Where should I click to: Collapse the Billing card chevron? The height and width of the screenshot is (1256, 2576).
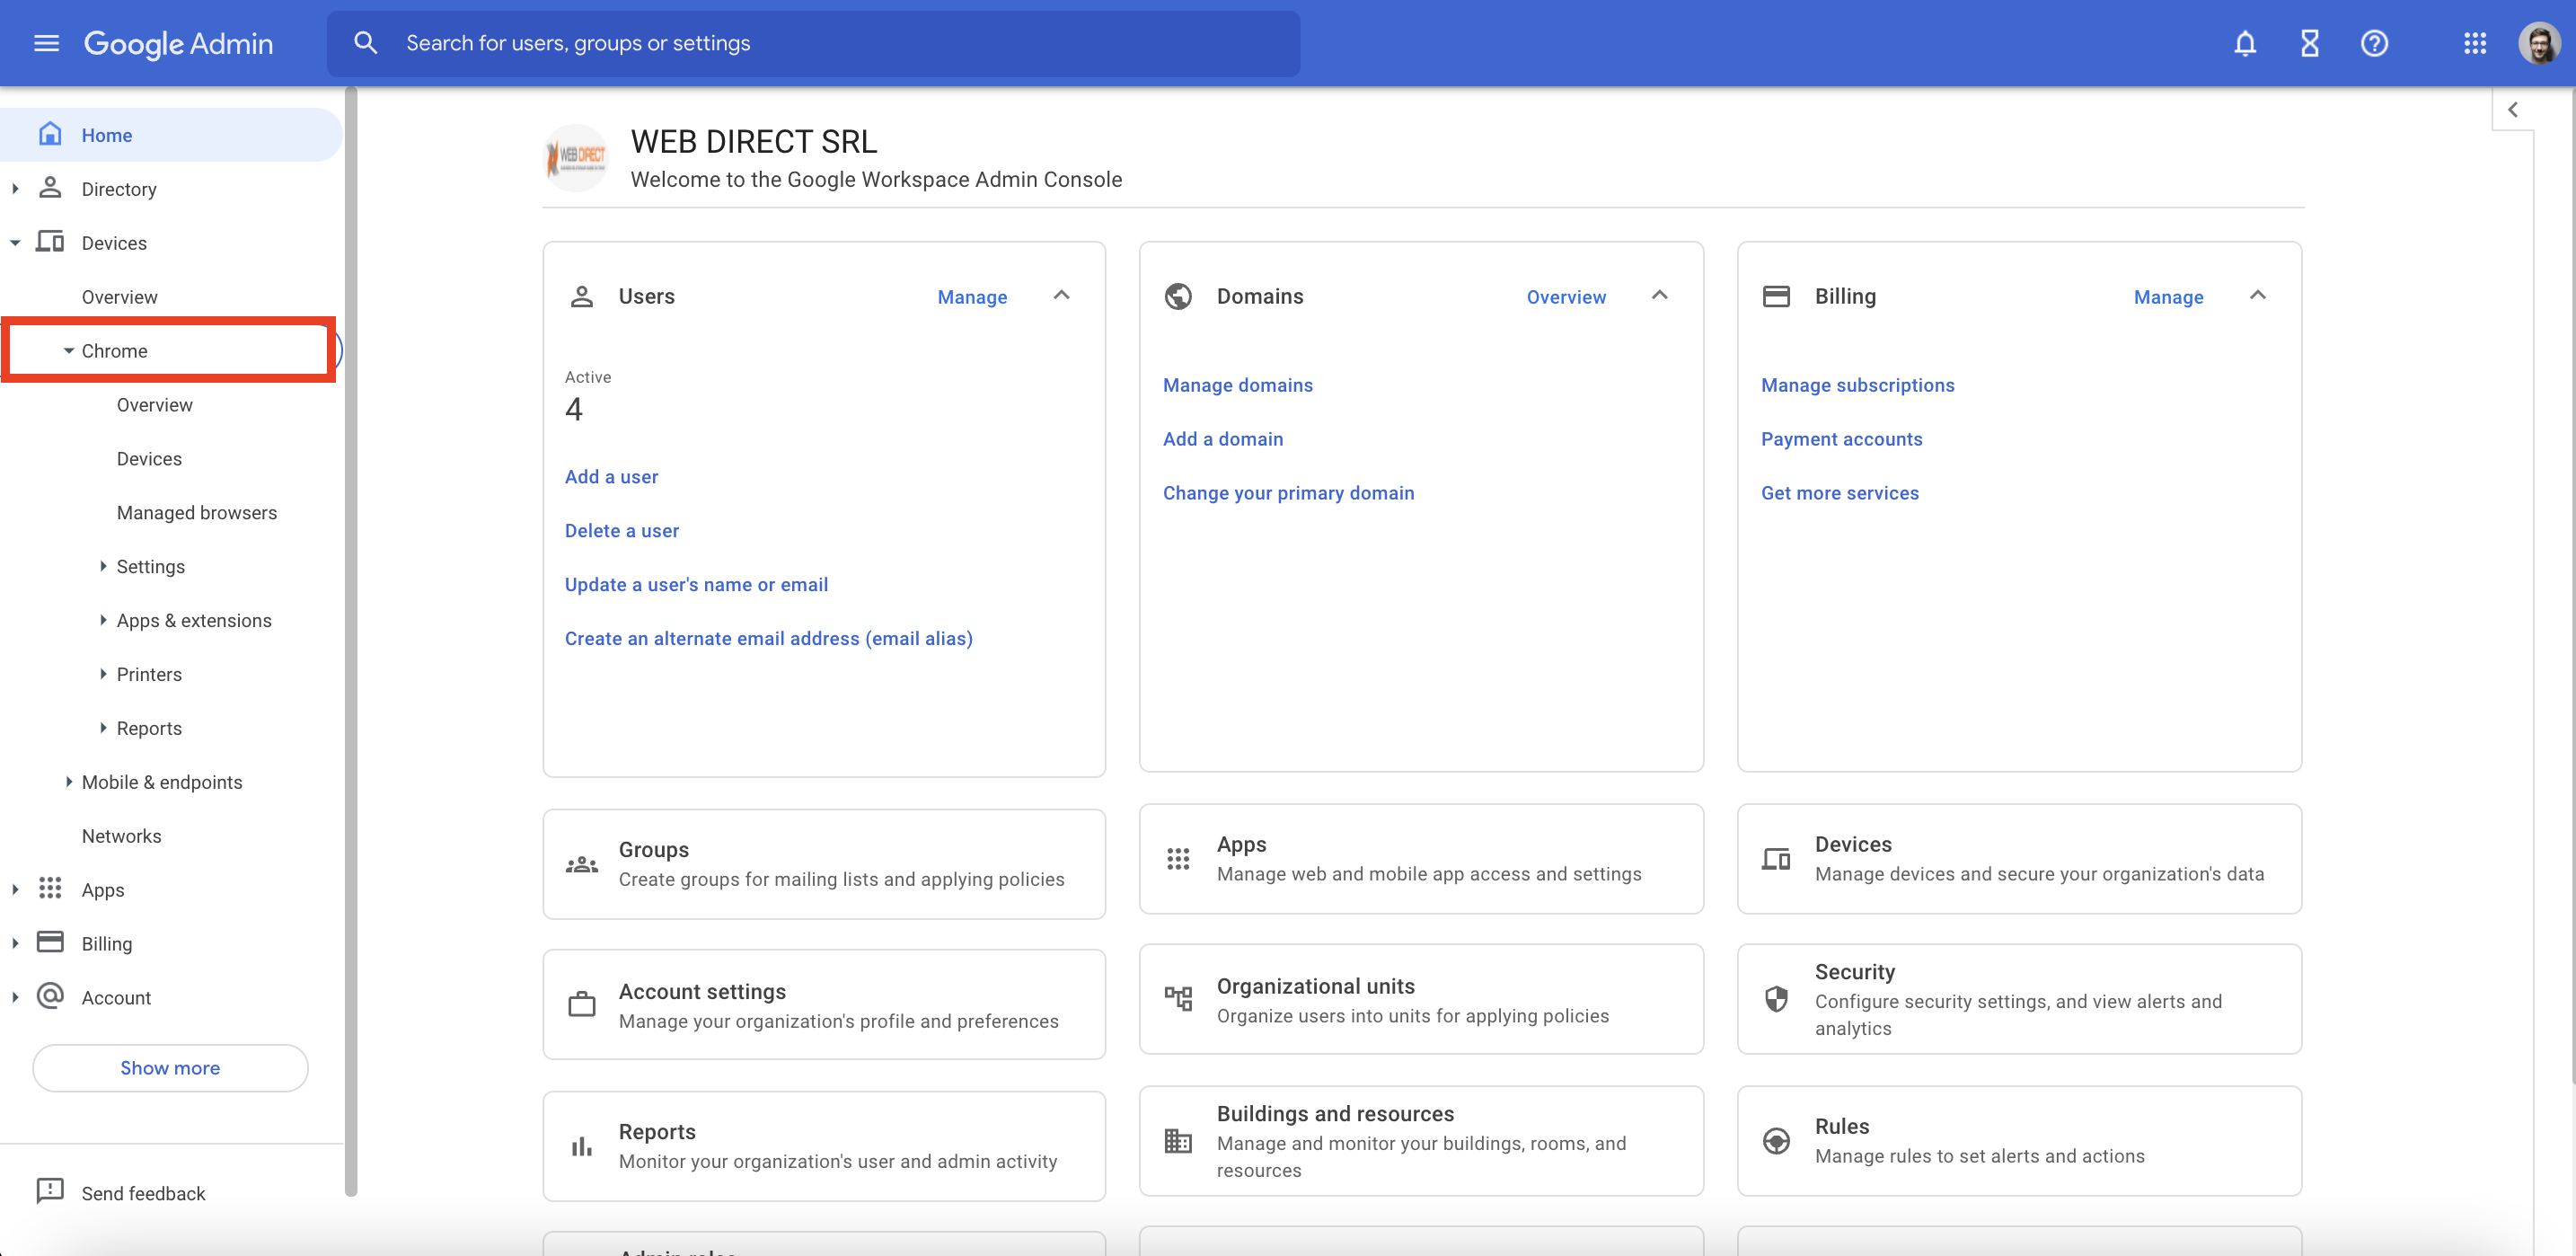(x=2257, y=296)
